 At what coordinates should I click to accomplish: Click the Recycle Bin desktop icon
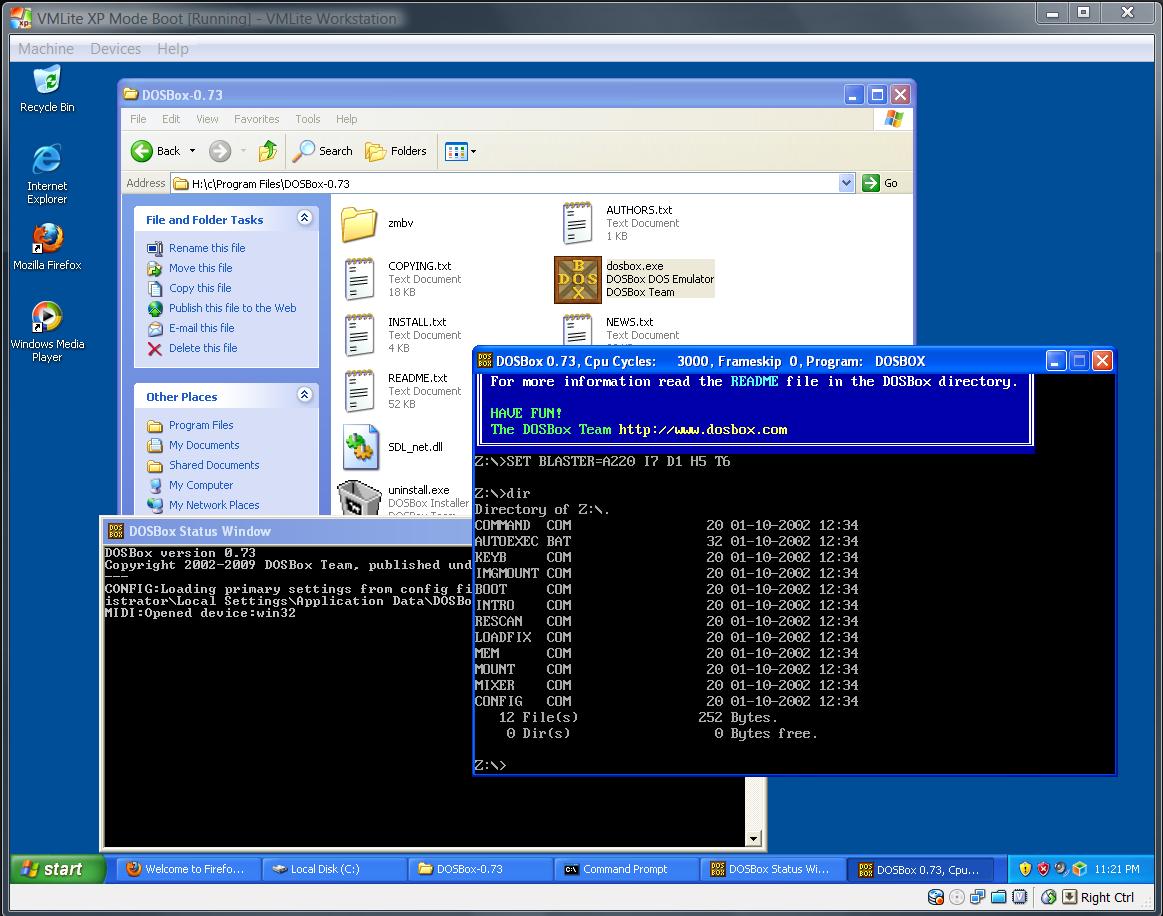(47, 82)
